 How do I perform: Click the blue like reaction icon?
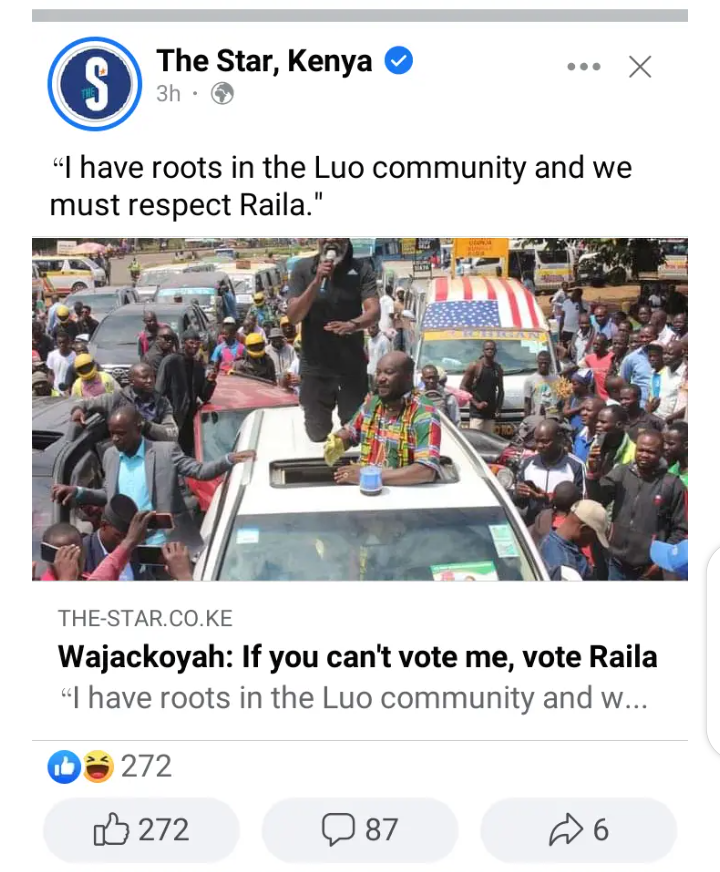[x=64, y=767]
